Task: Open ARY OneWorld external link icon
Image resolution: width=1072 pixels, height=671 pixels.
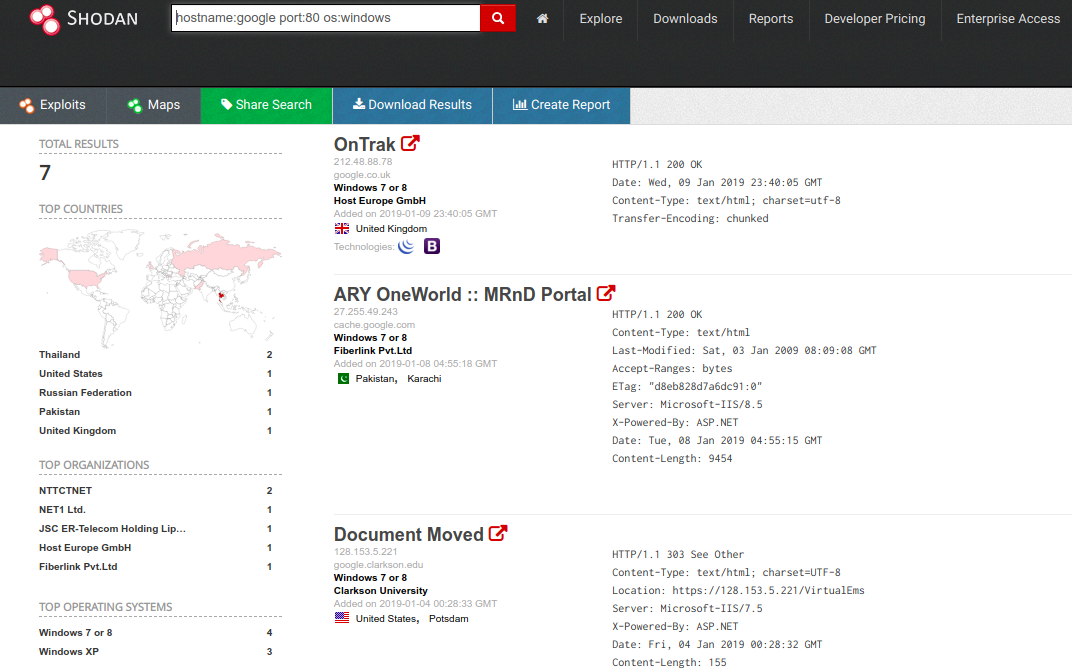Action: (606, 293)
